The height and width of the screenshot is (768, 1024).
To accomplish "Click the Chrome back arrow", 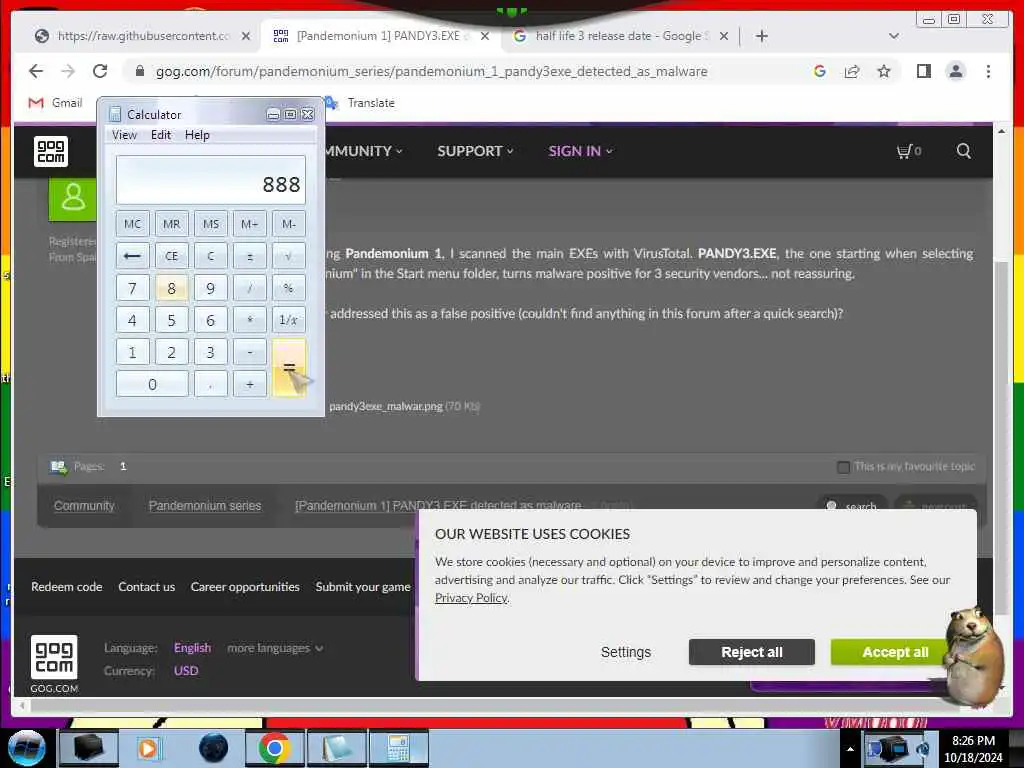I will tap(36, 71).
